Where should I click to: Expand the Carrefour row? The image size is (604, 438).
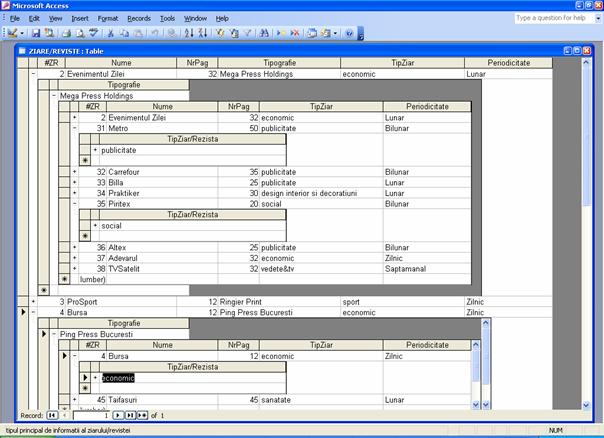coord(75,172)
